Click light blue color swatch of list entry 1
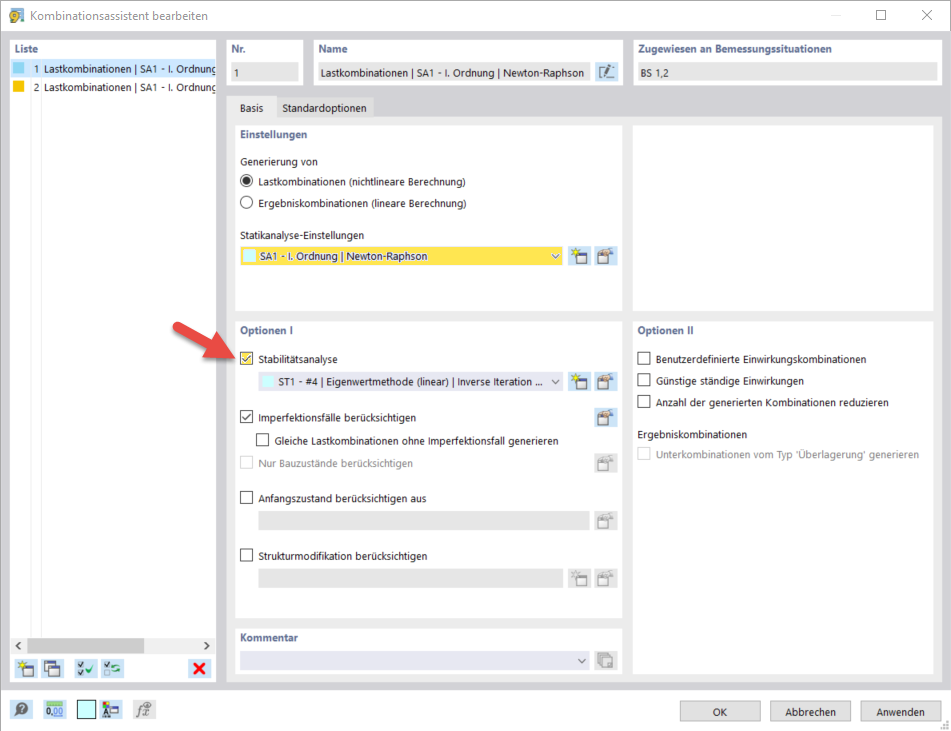This screenshot has width=951, height=731. pyautogui.click(x=19, y=68)
